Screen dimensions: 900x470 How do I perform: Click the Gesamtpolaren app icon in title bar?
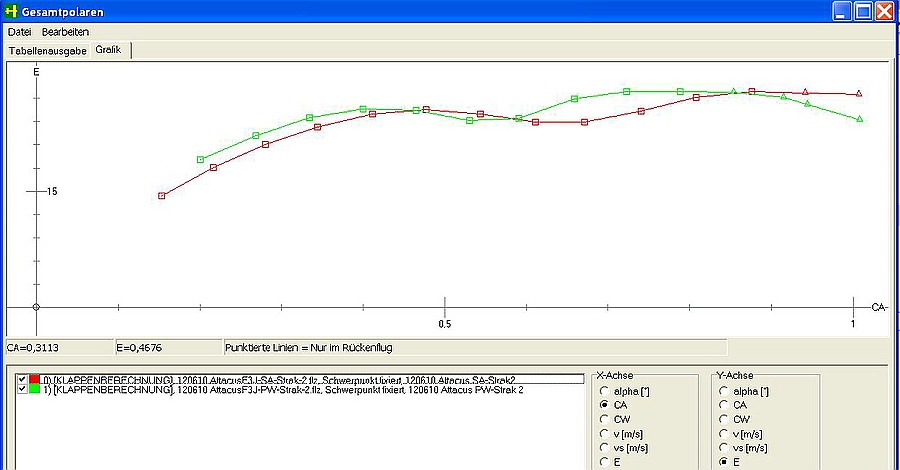click(13, 12)
